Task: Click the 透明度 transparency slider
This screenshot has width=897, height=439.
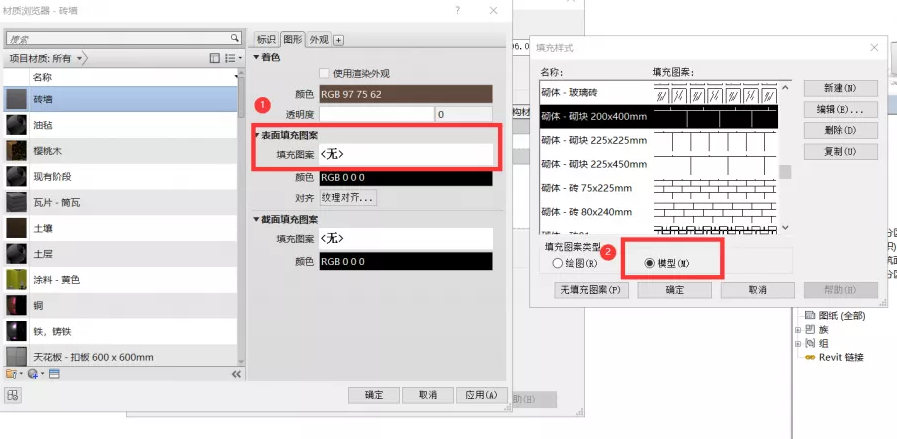Action: pyautogui.click(x=376, y=114)
